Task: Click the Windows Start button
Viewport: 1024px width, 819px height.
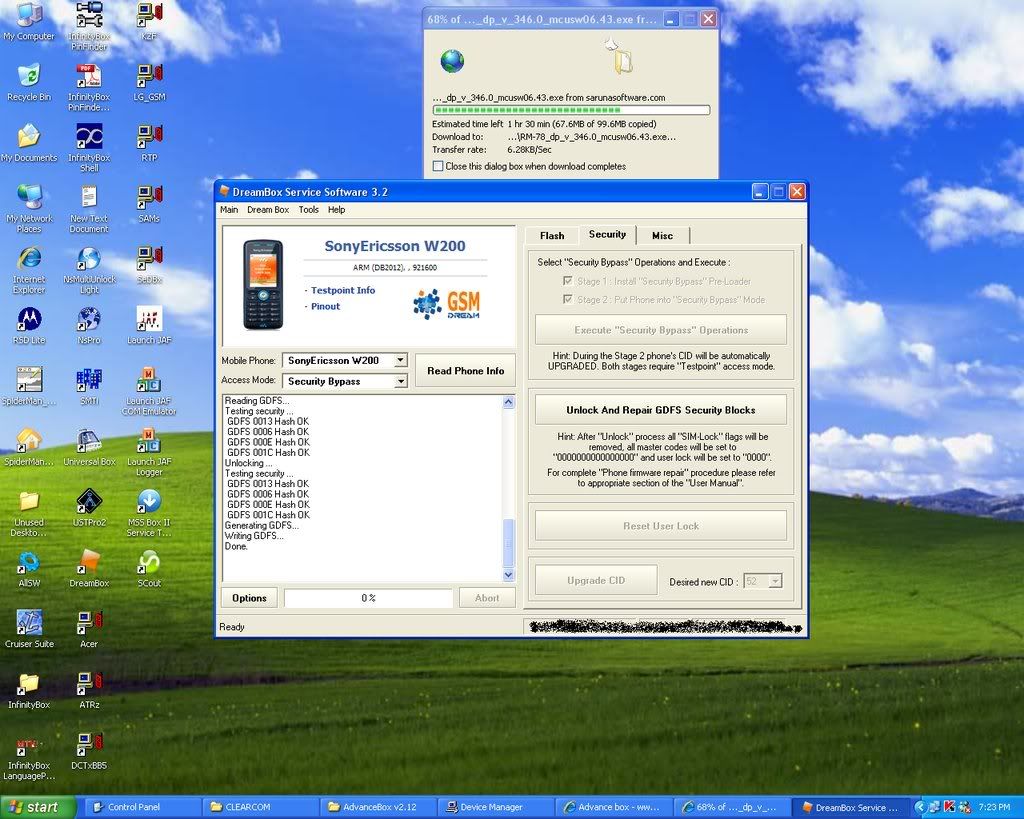Action: click(37, 807)
